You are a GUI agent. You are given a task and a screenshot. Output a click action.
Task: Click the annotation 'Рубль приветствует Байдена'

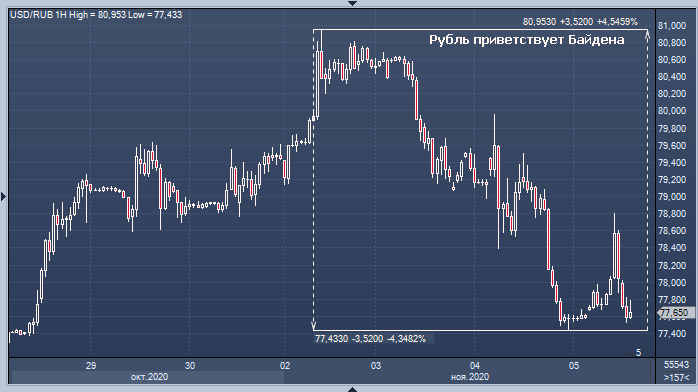(527, 40)
